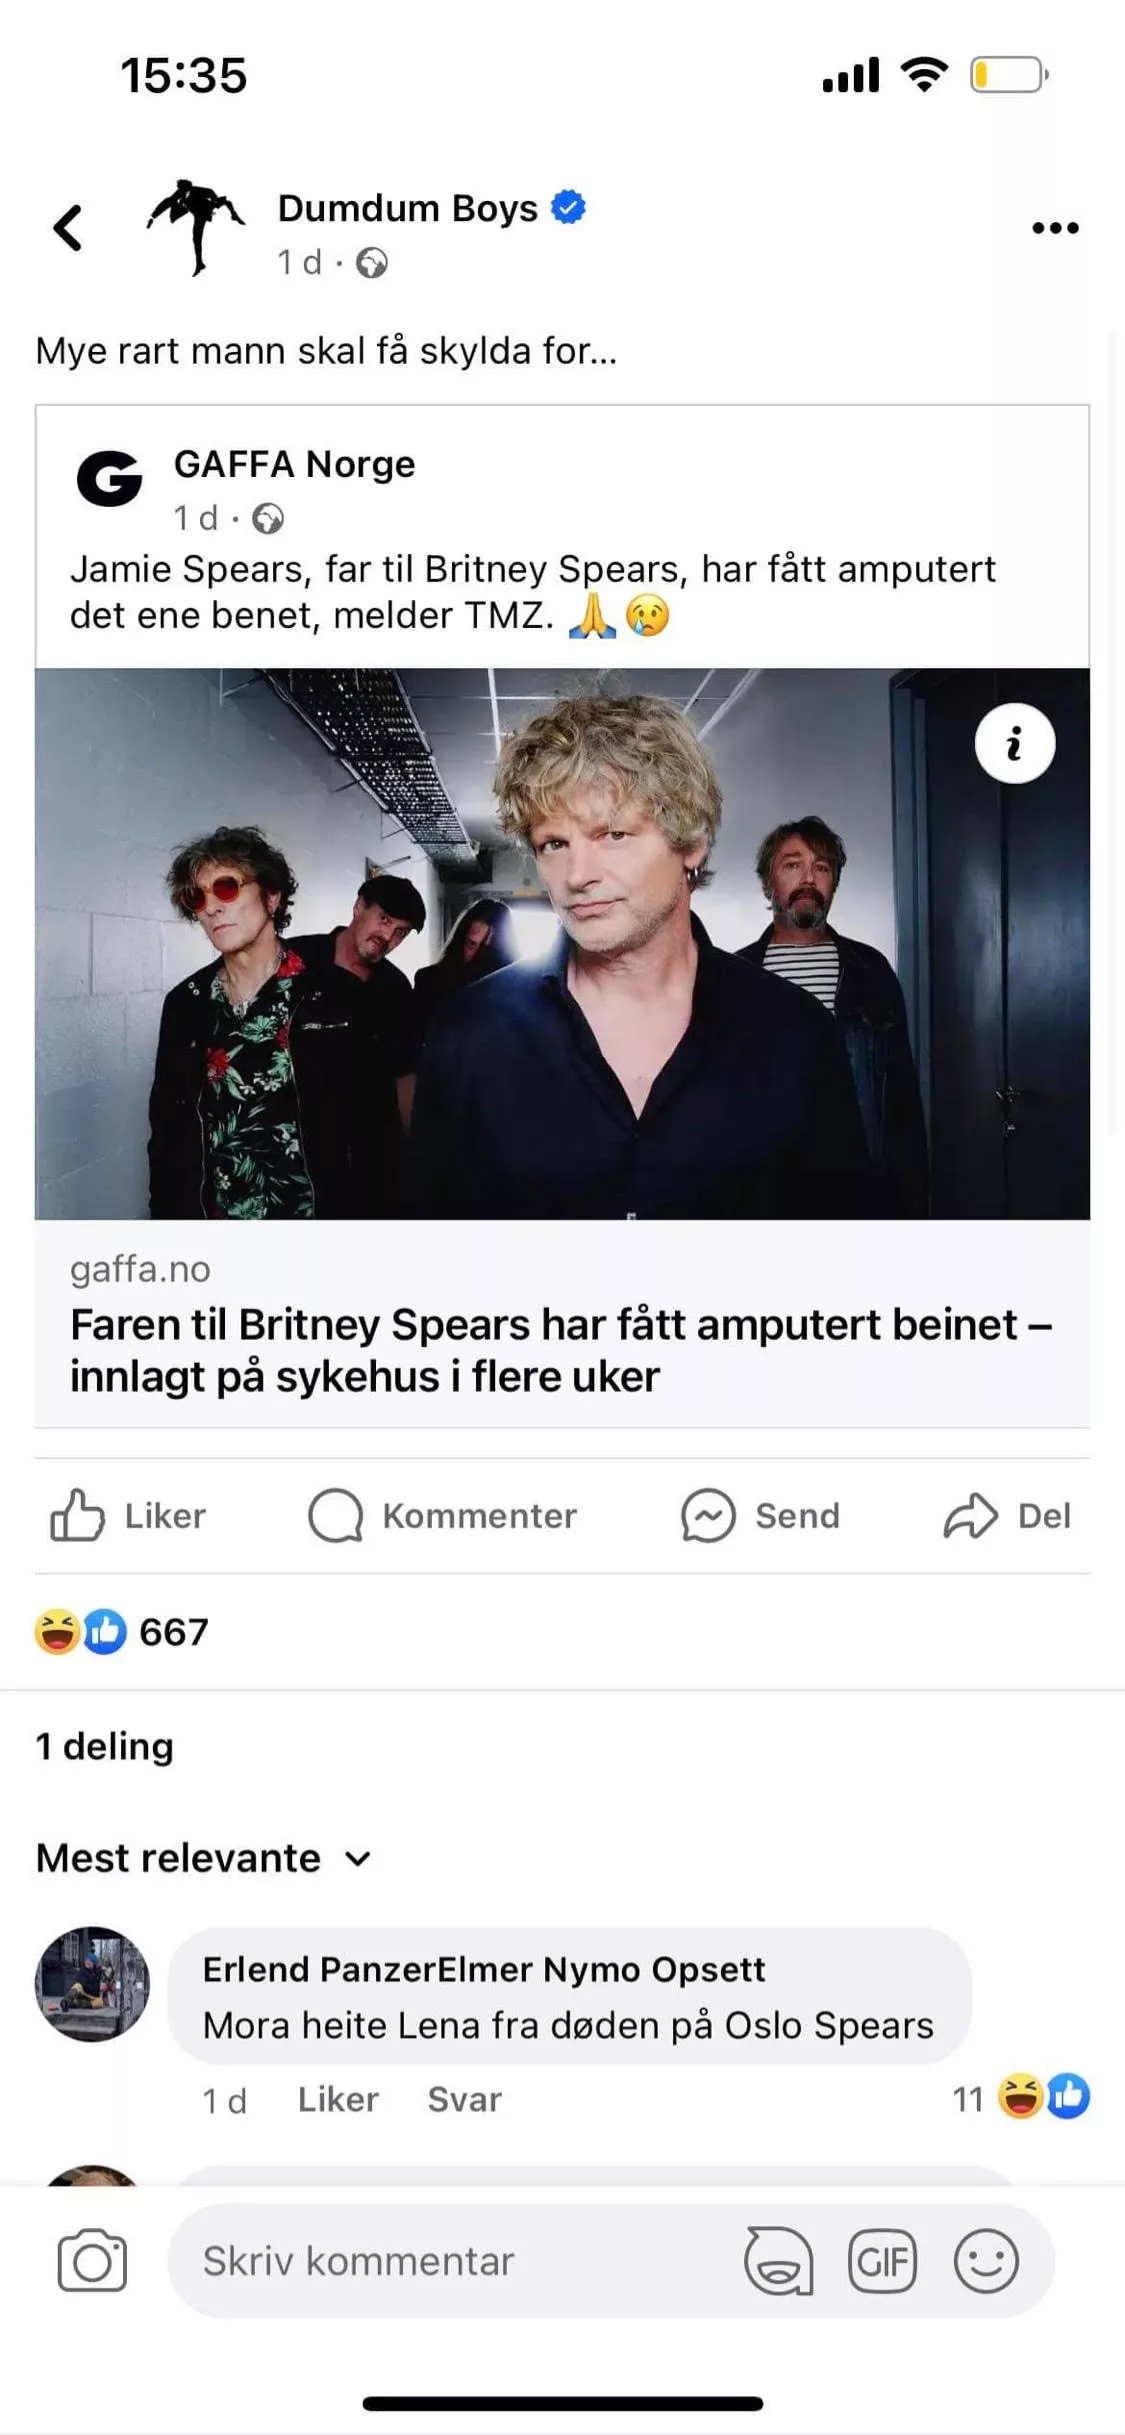View the 1 deling shares list
This screenshot has height=2435, width=1125.
pyautogui.click(x=105, y=1746)
